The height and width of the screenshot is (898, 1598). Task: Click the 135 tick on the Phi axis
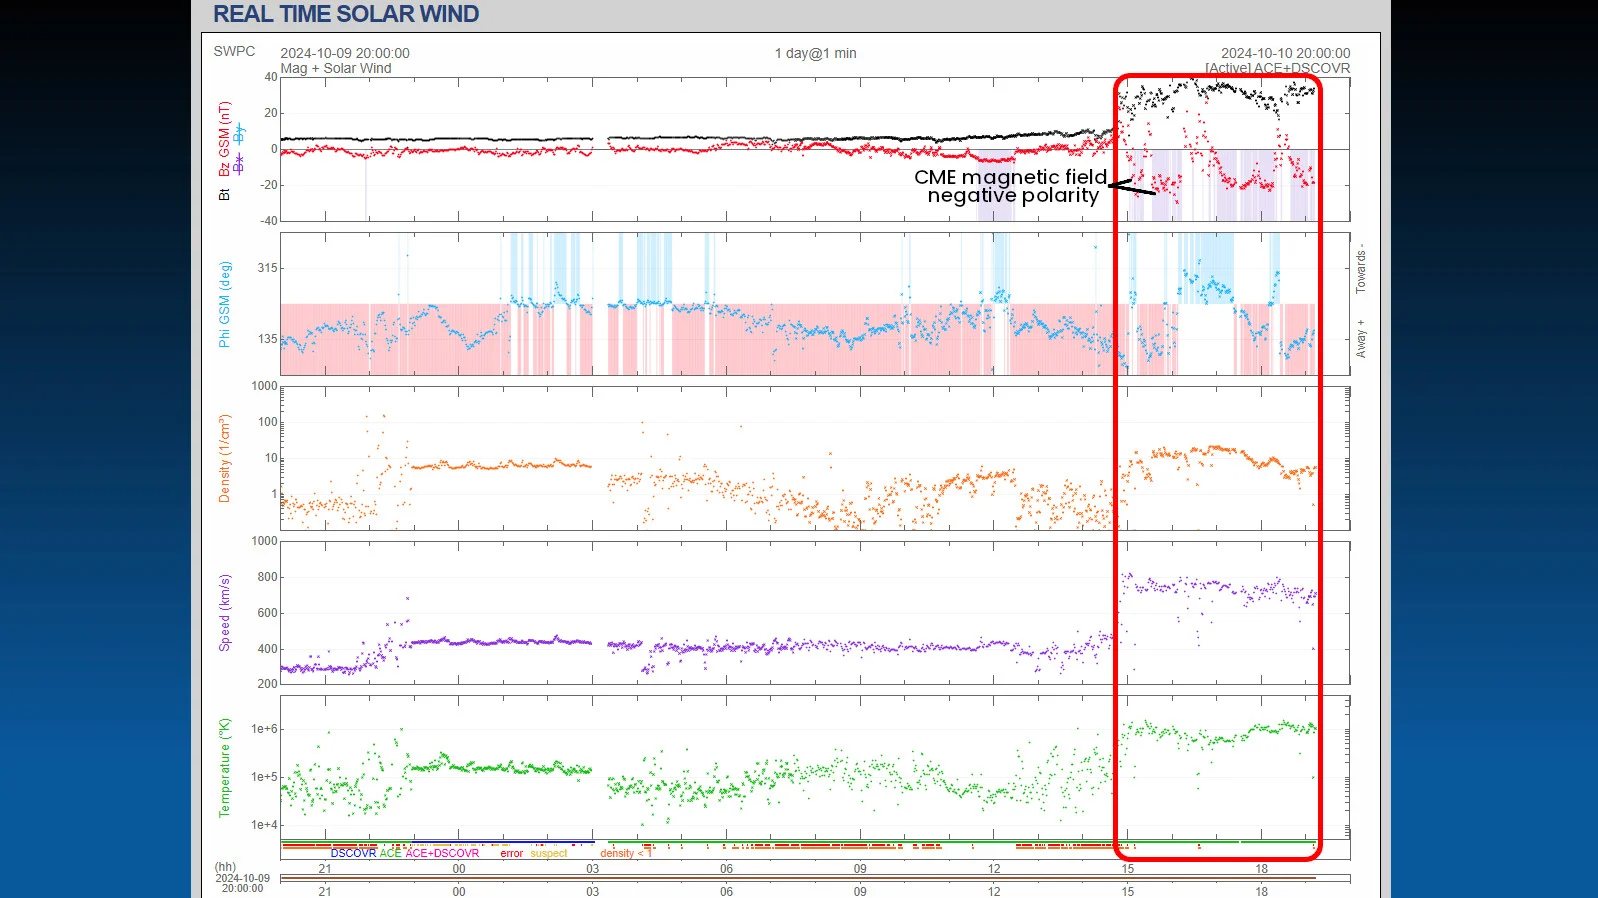(x=267, y=339)
